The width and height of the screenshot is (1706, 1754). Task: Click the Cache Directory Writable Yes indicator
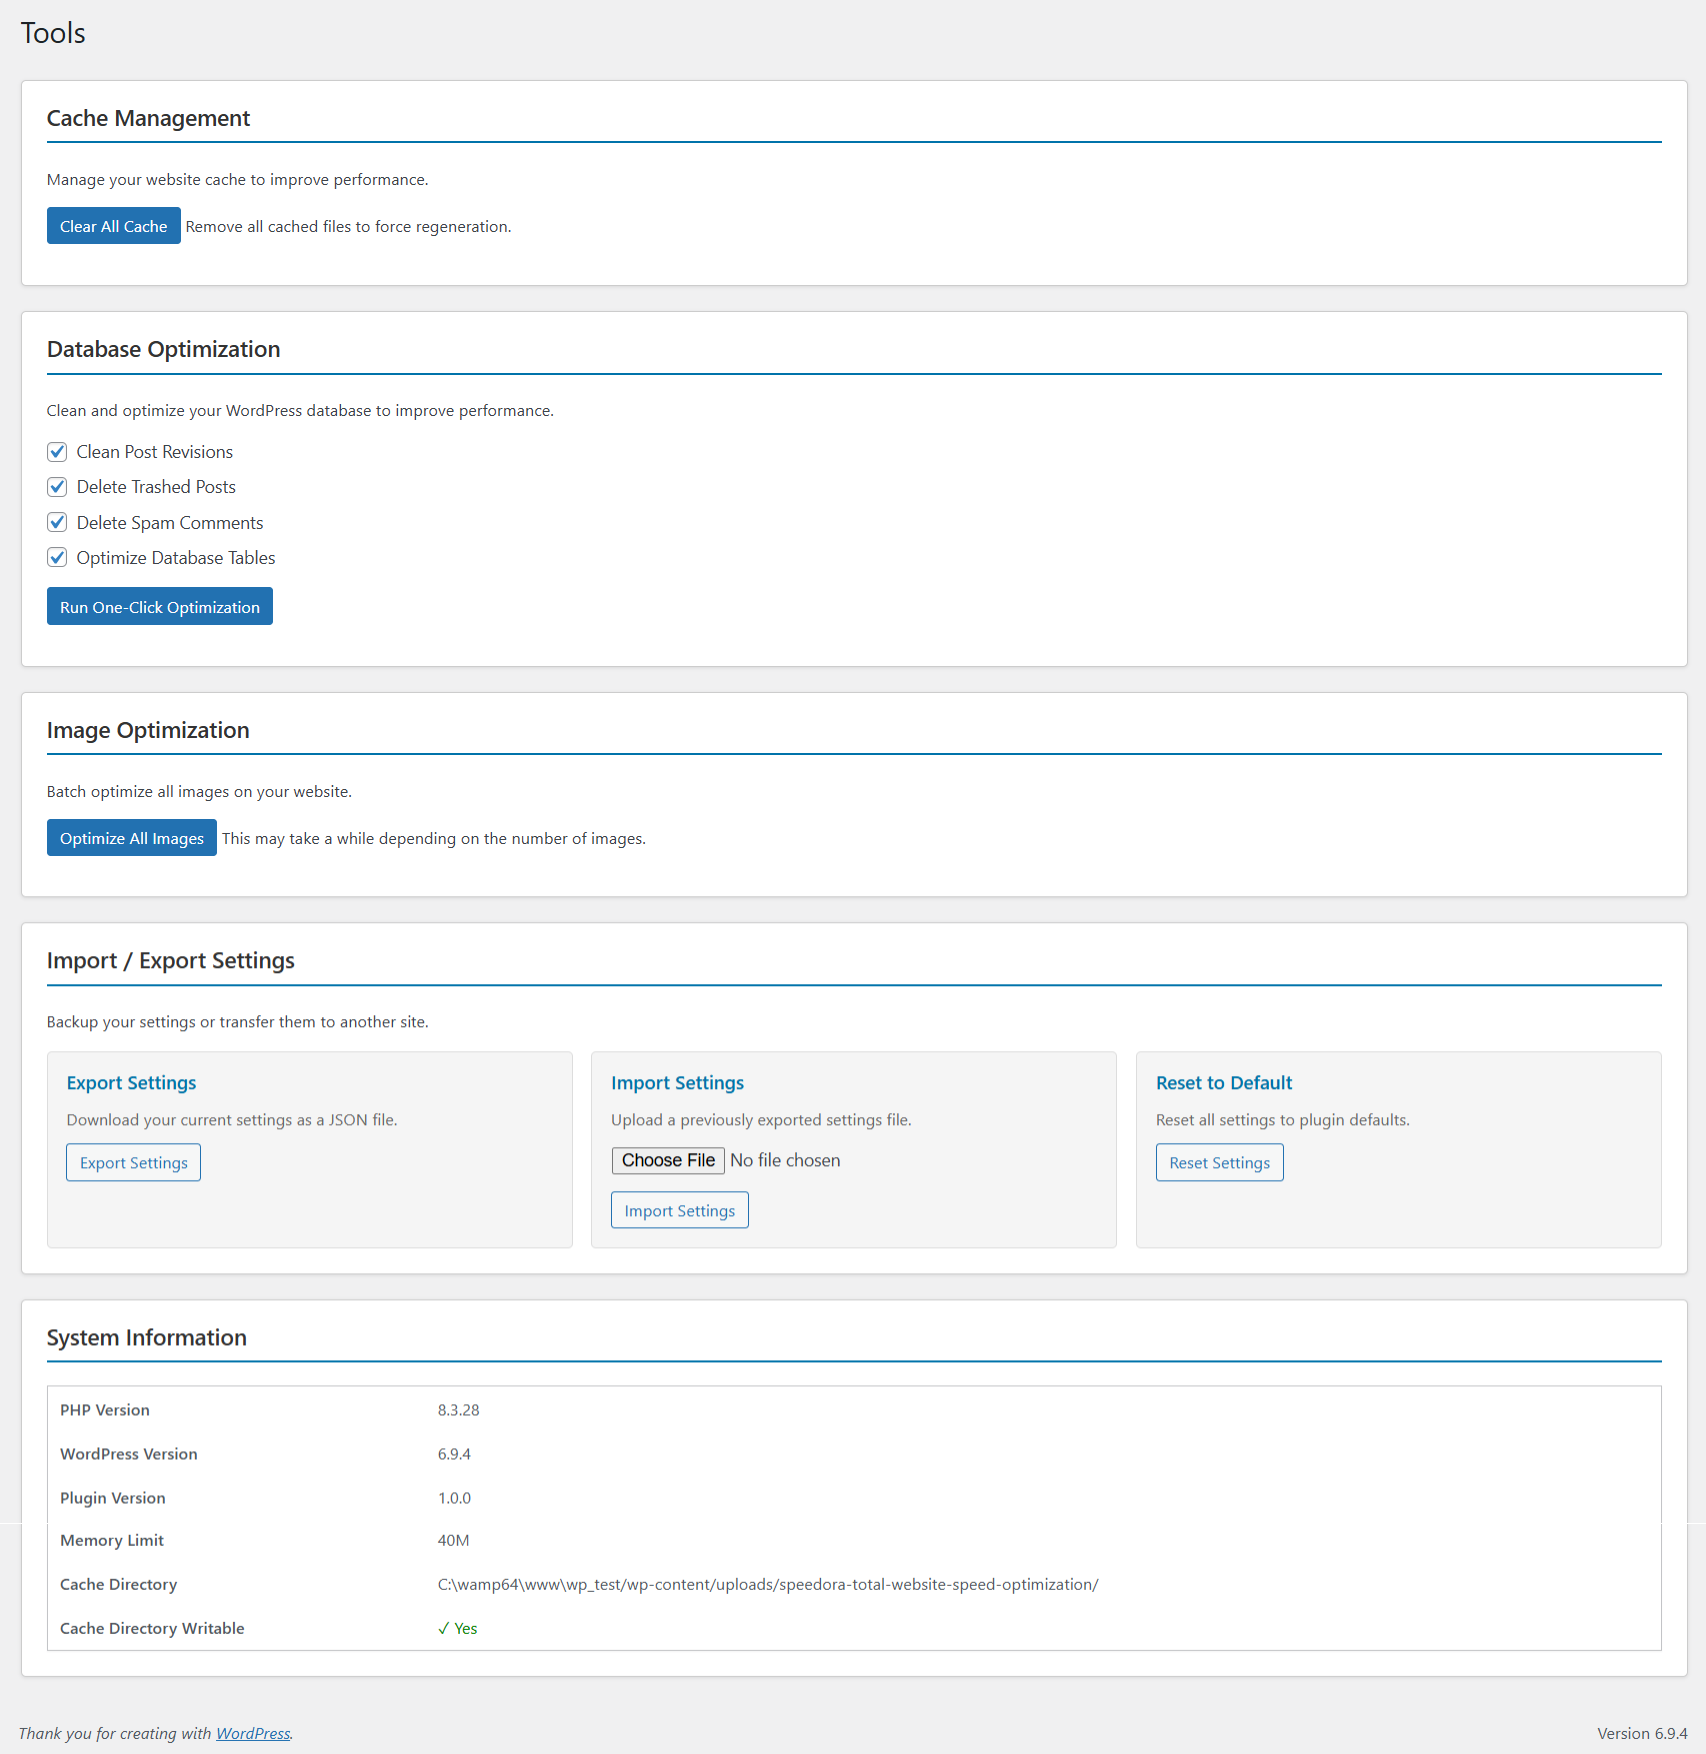pyautogui.click(x=458, y=1628)
